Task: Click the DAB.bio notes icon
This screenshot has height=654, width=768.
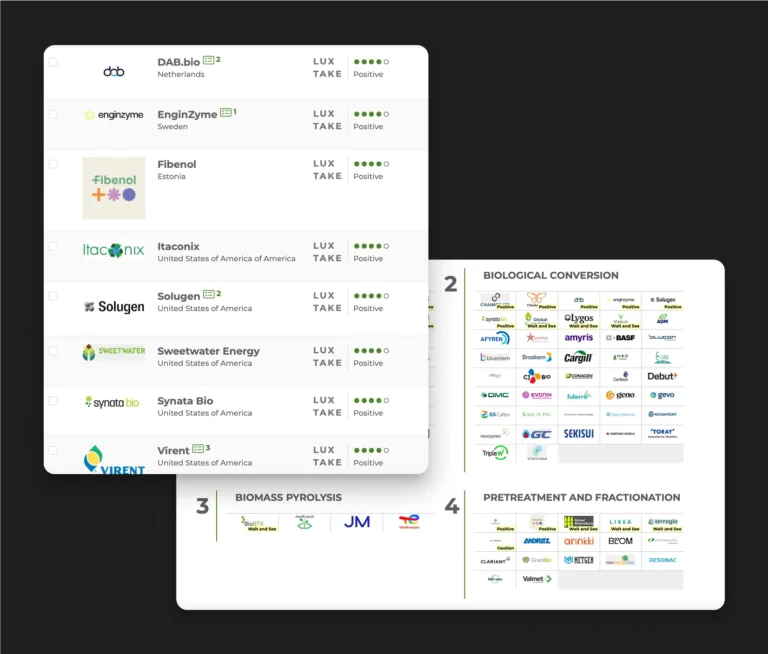Action: [x=208, y=60]
